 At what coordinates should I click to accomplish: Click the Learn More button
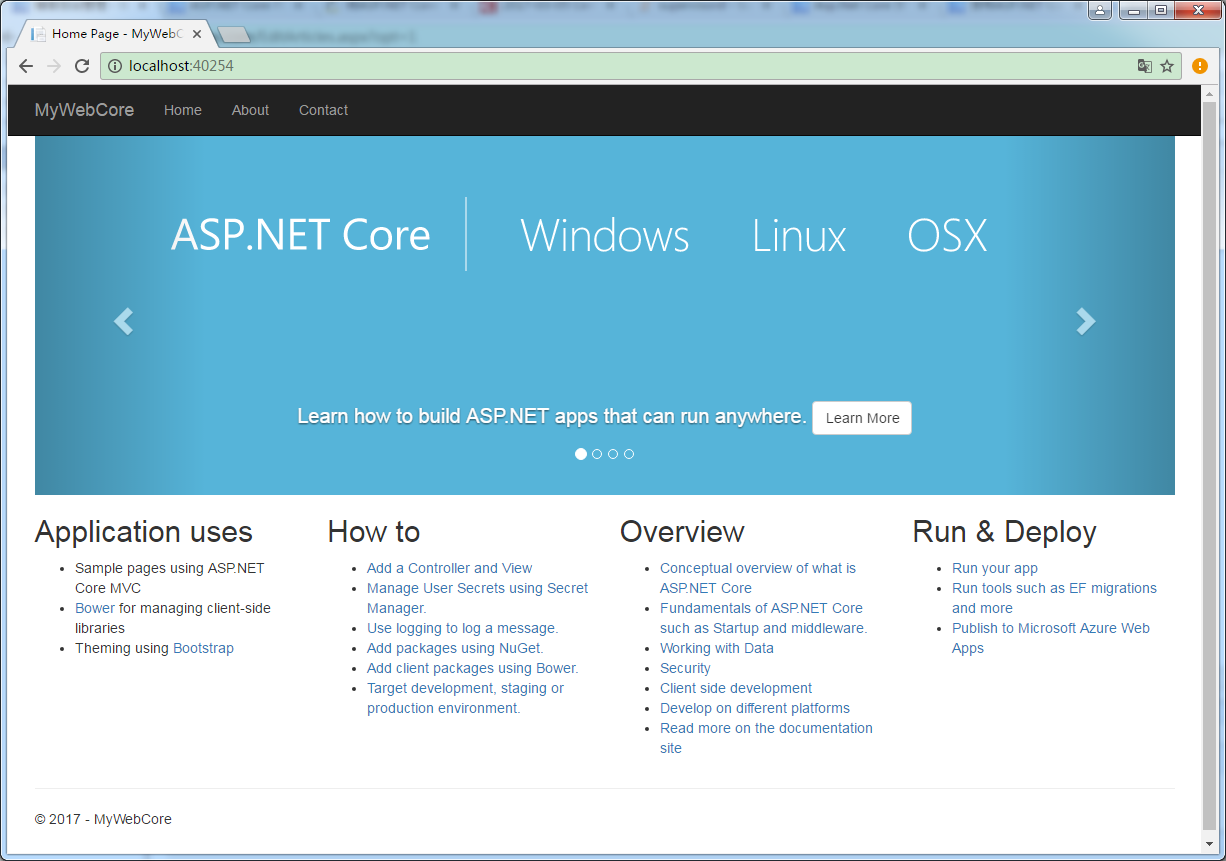862,418
